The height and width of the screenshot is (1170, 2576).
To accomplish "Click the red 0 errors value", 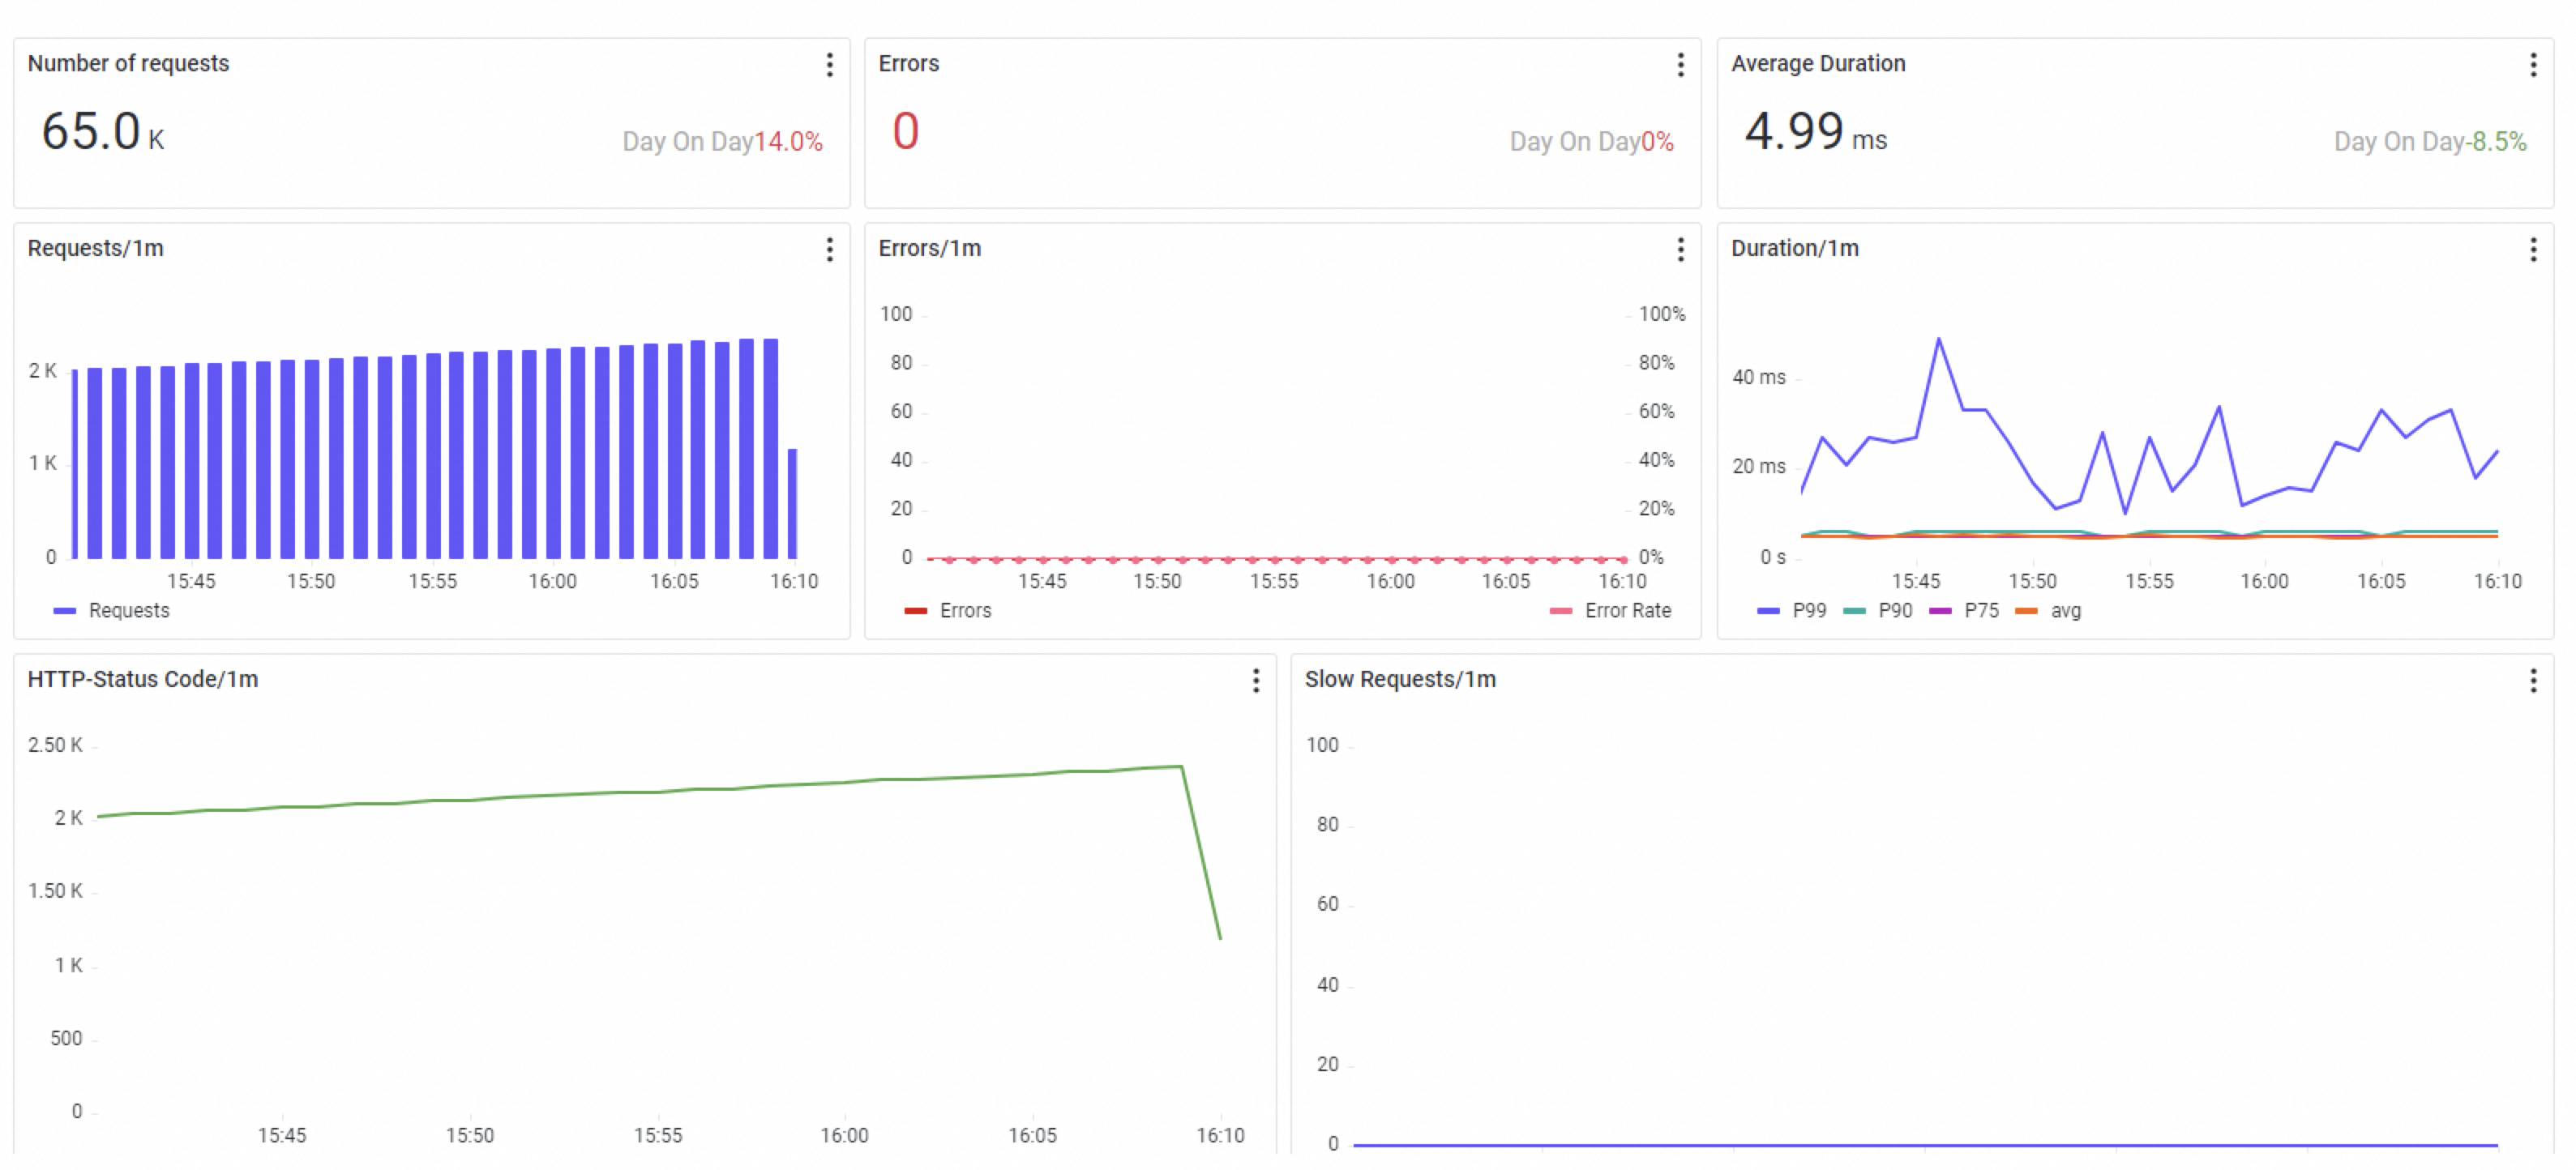I will (905, 132).
